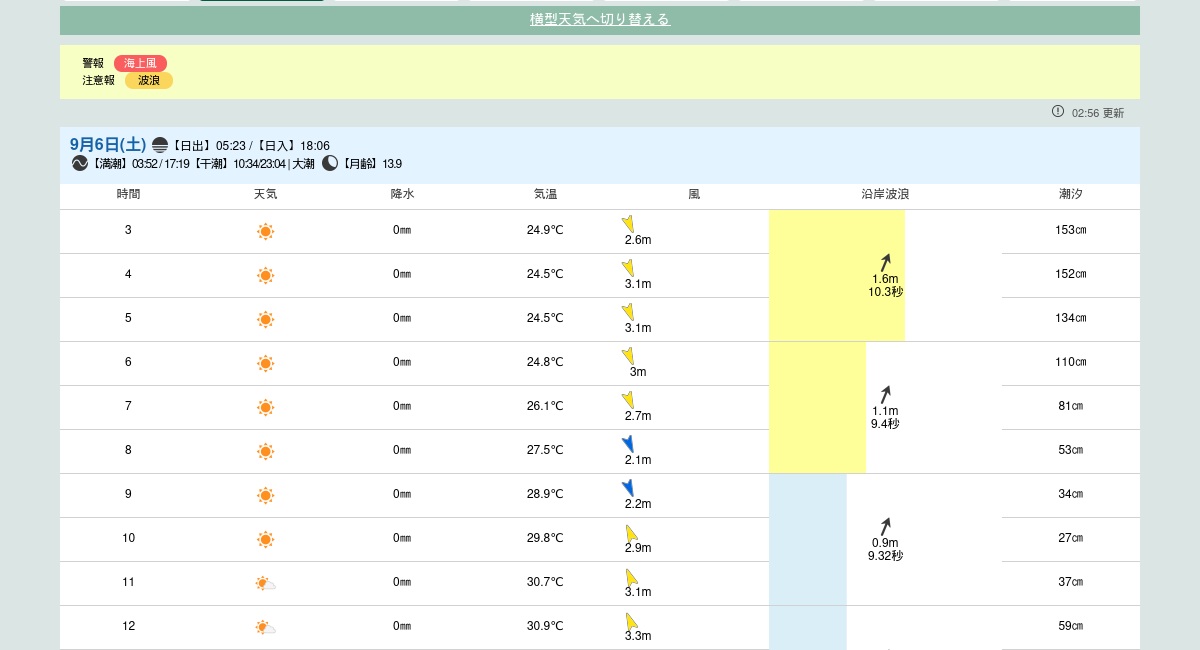
Task: Click the sunny weather icon at hour 3
Action: pyautogui.click(x=265, y=231)
